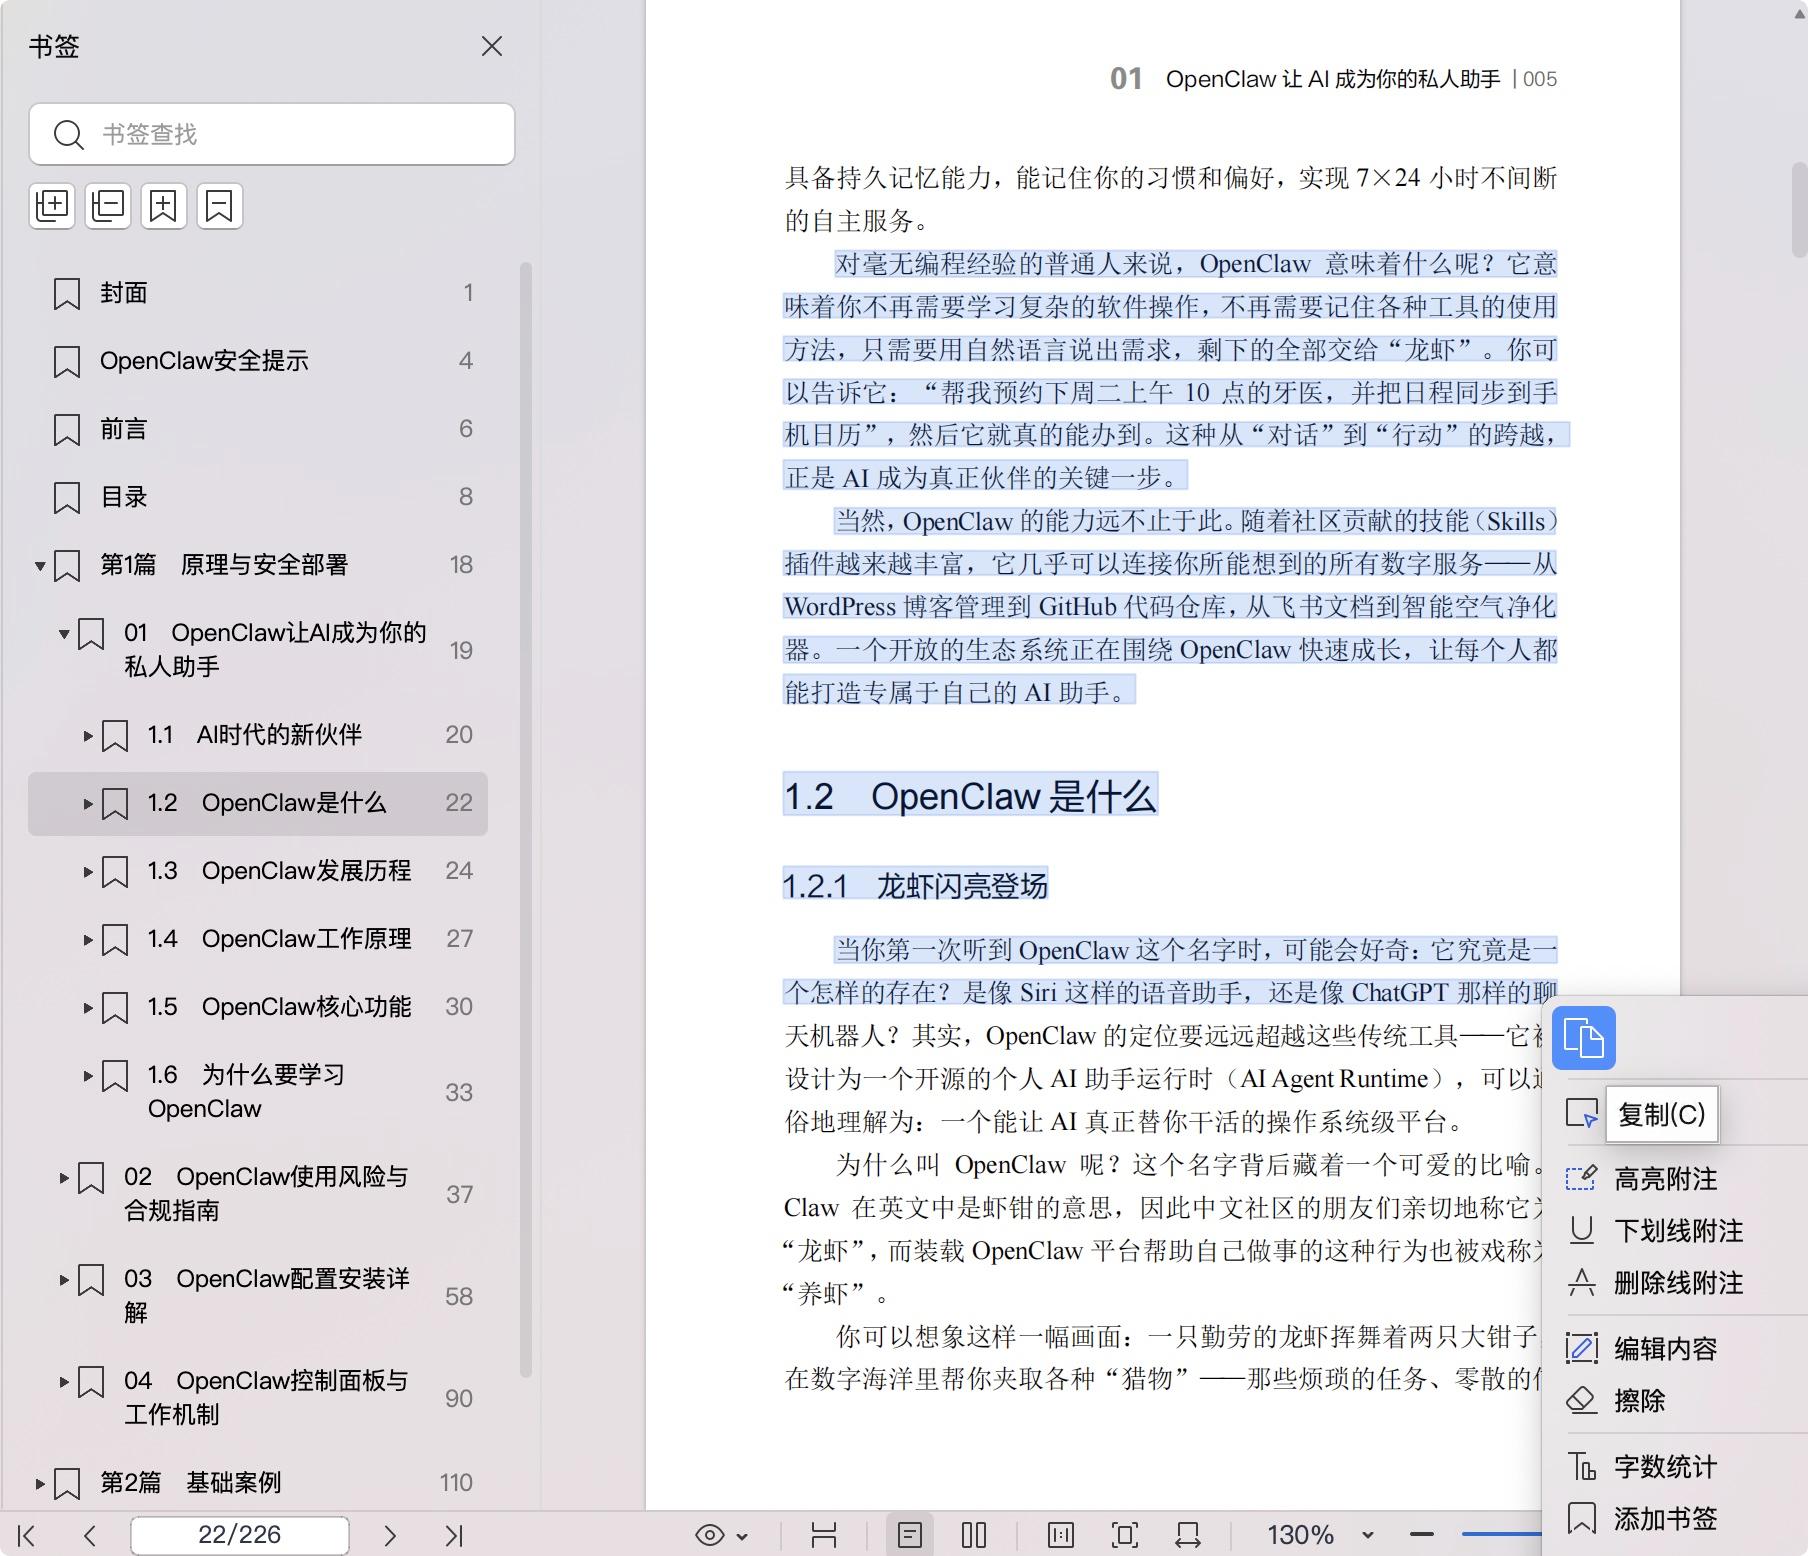Click page number 58 for chapter 03
The image size is (1808, 1556).
coord(459,1297)
